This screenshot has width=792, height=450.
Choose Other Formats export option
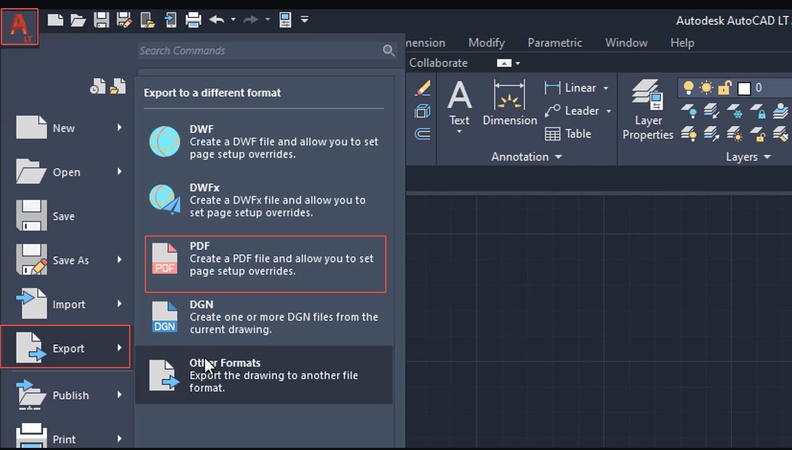(x=264, y=375)
